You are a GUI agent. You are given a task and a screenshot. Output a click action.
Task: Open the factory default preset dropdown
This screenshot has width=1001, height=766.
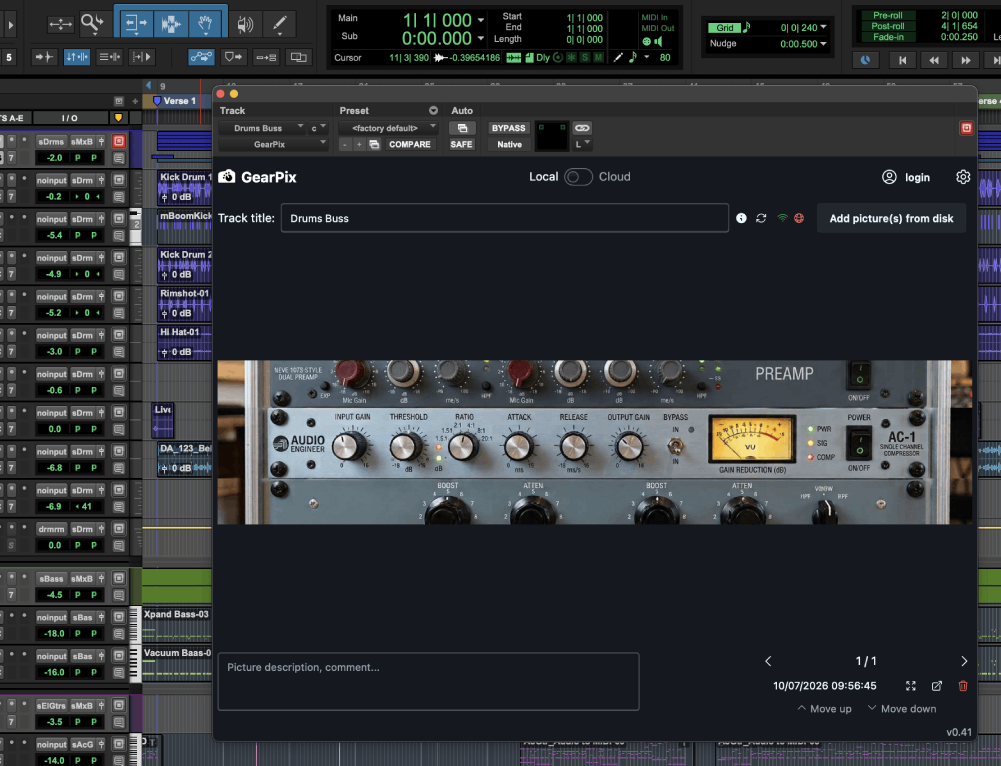(x=388, y=128)
